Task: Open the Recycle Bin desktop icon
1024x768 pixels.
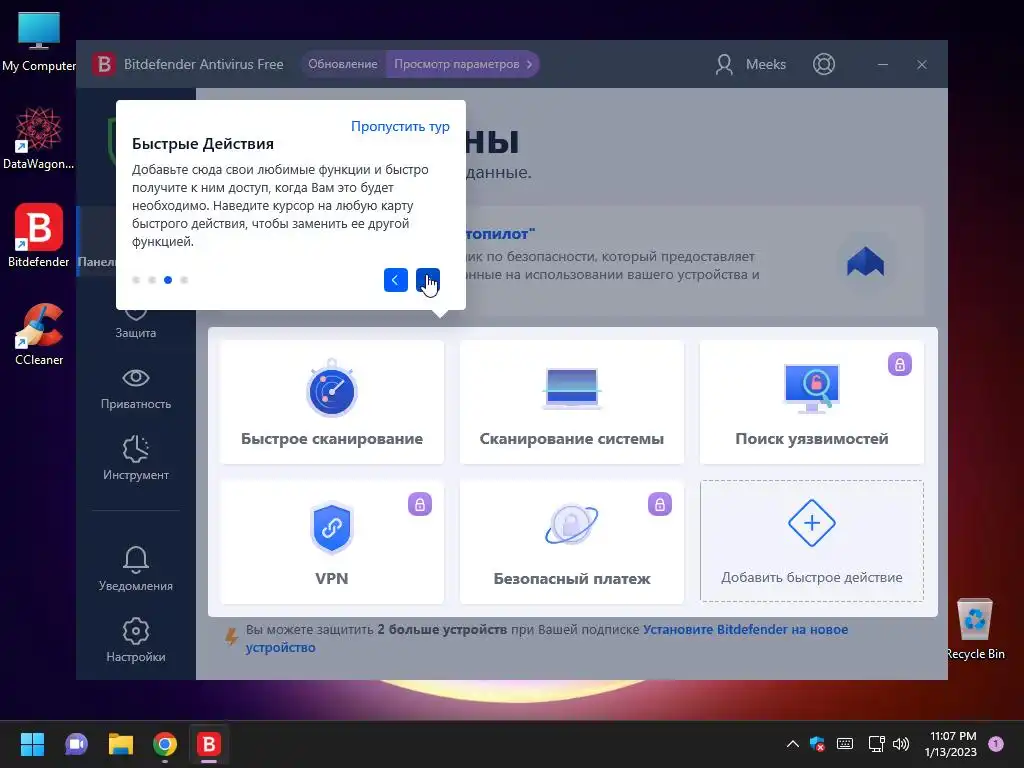Action: (x=974, y=628)
